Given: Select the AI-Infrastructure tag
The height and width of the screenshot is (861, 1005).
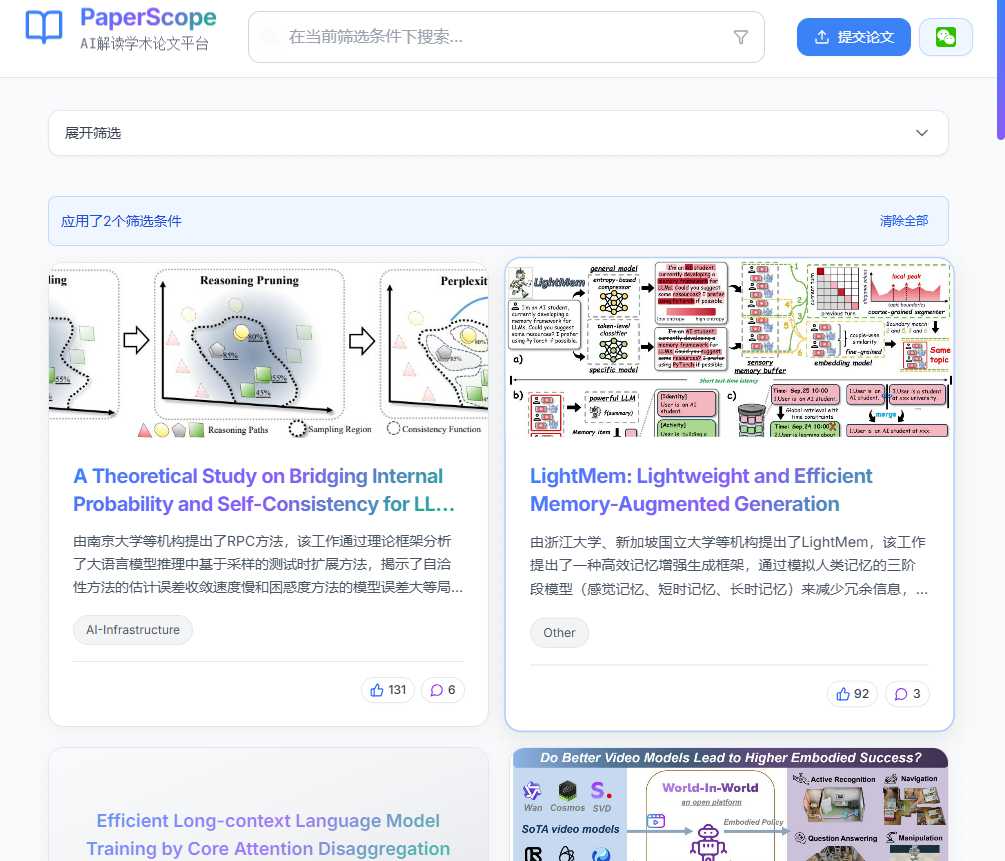Looking at the screenshot, I should pyautogui.click(x=133, y=630).
